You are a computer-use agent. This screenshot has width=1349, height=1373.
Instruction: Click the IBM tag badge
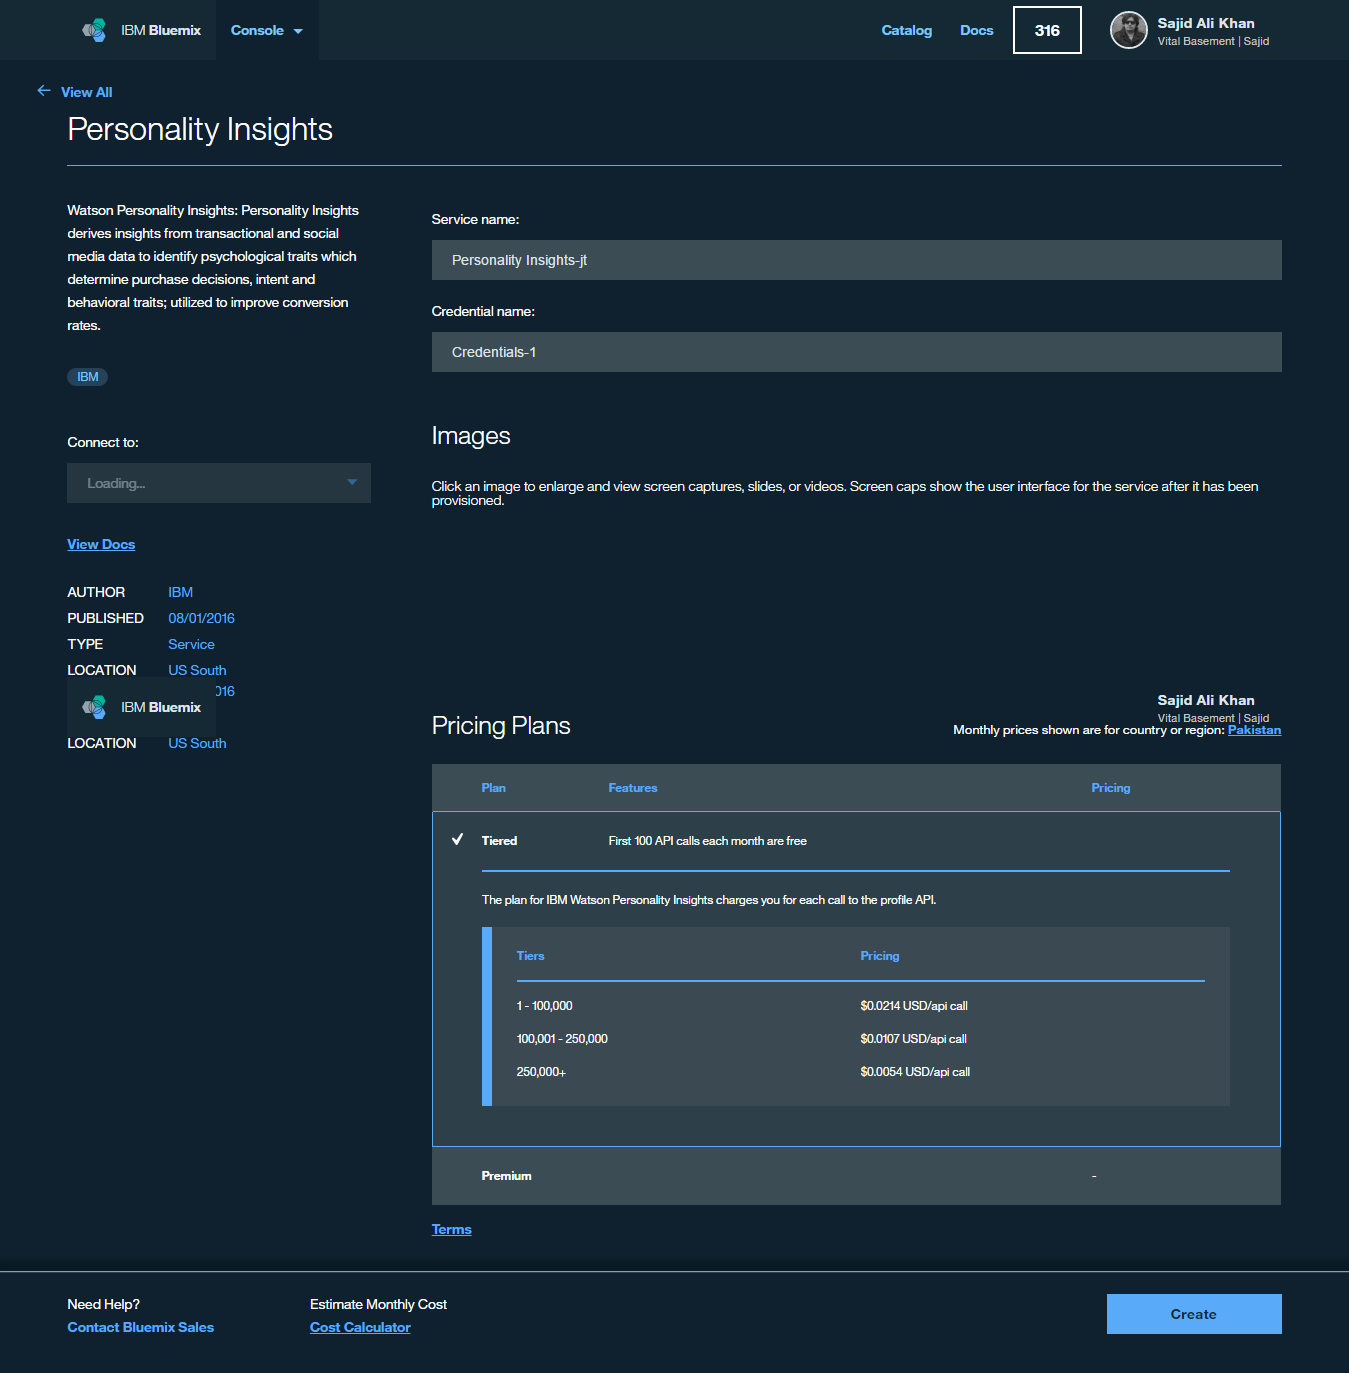click(88, 377)
